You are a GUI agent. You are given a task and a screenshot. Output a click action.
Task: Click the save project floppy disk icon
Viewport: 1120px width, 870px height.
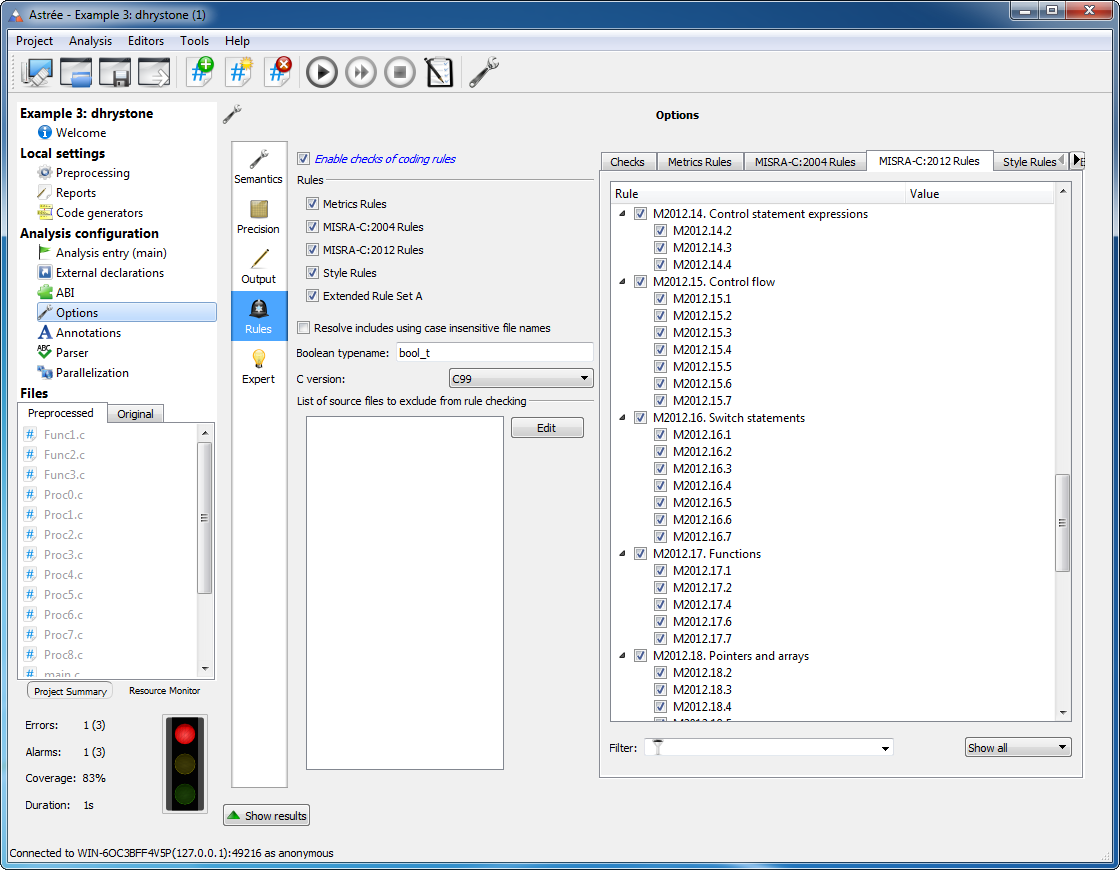(114, 72)
